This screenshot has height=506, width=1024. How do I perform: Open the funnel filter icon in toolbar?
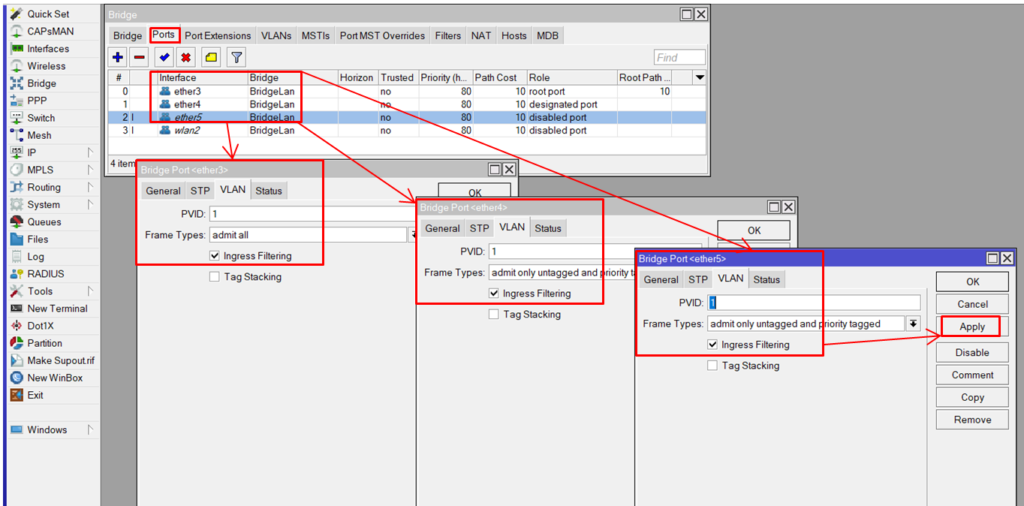click(236, 58)
